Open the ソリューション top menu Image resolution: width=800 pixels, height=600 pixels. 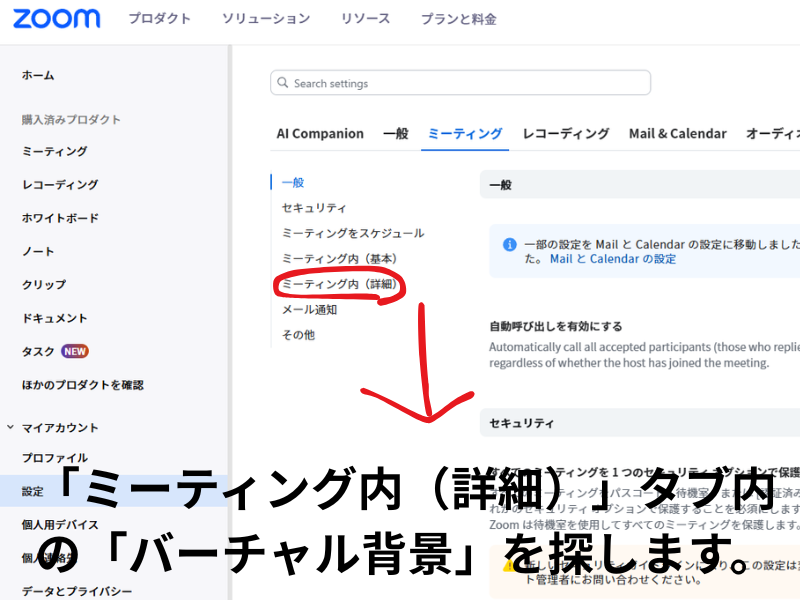point(266,19)
